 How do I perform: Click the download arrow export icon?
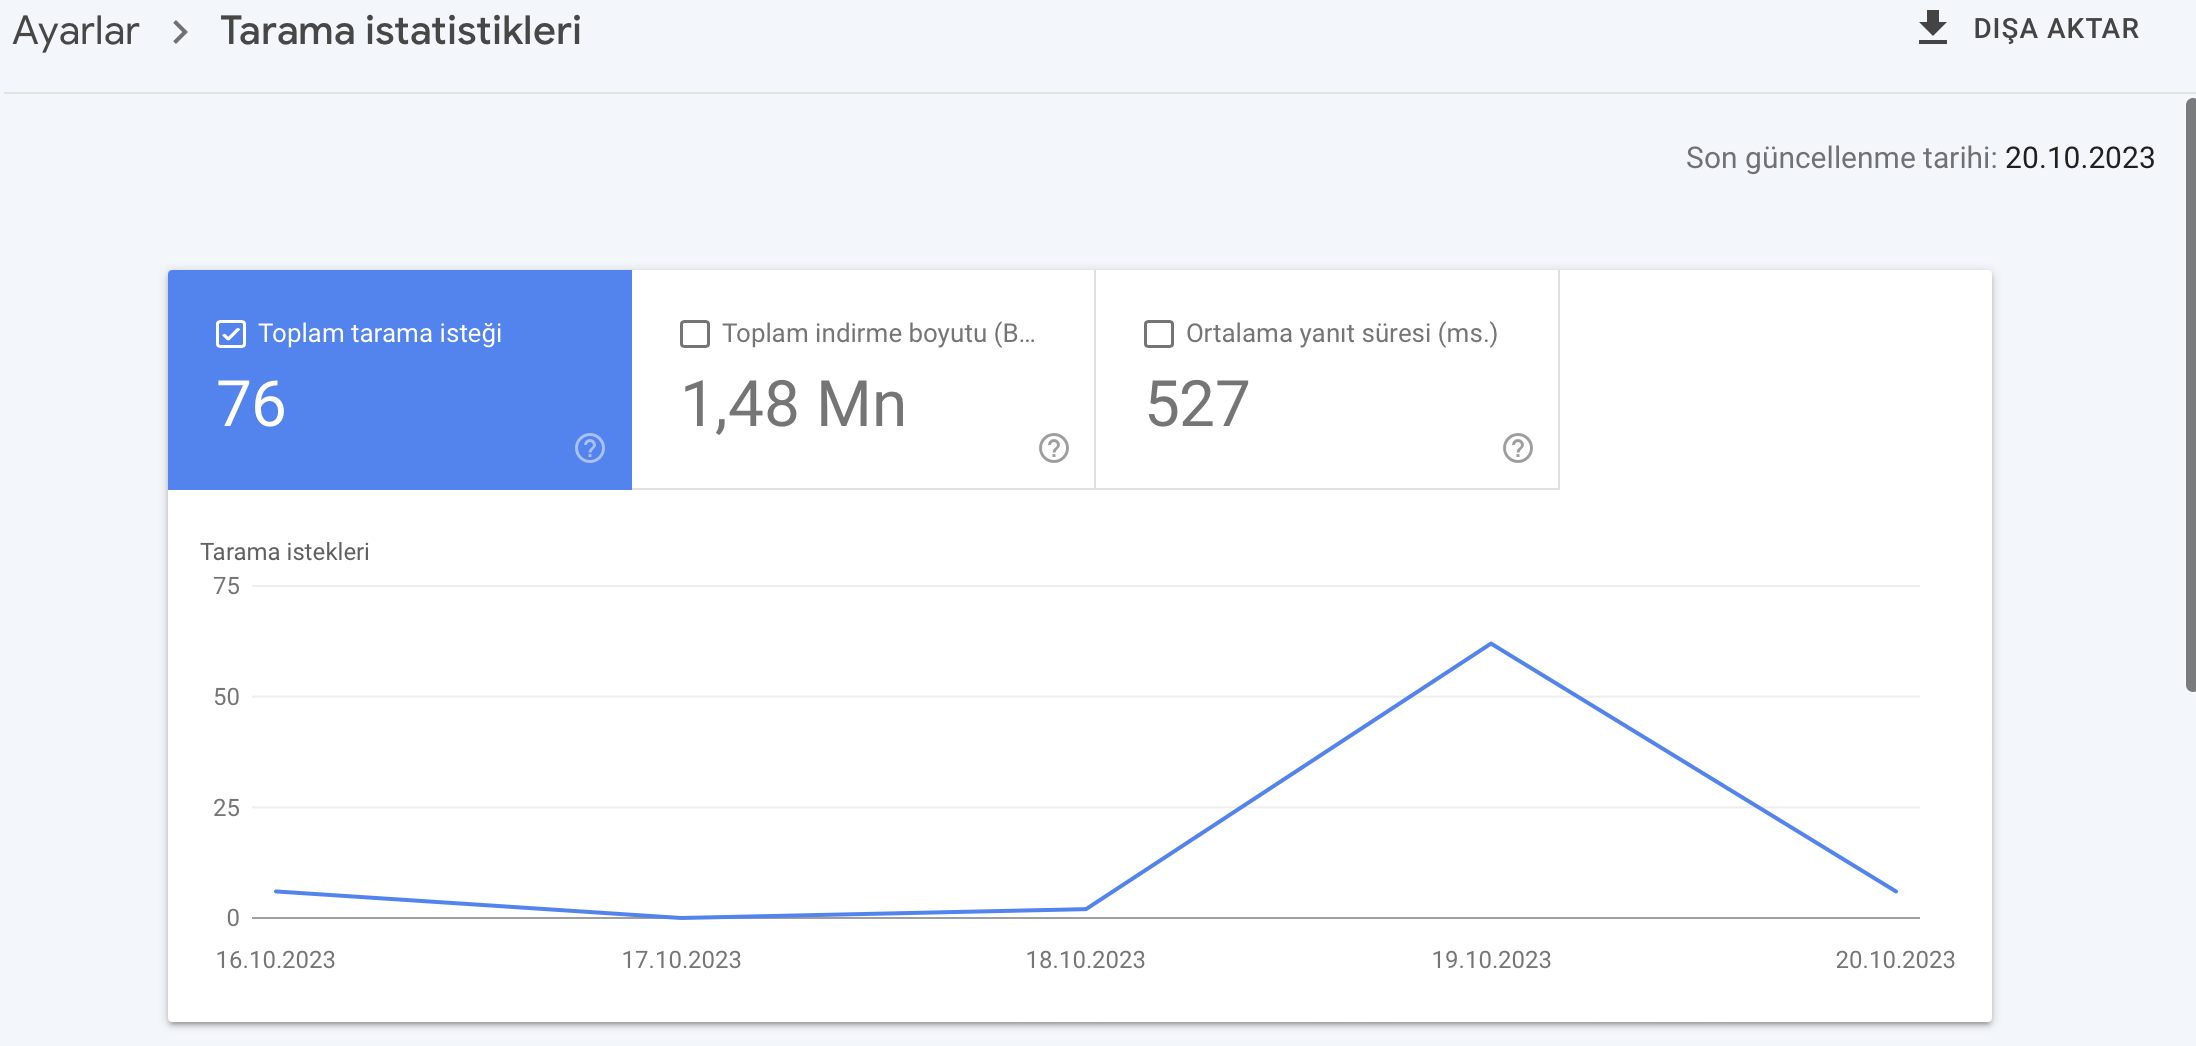click(x=1933, y=28)
